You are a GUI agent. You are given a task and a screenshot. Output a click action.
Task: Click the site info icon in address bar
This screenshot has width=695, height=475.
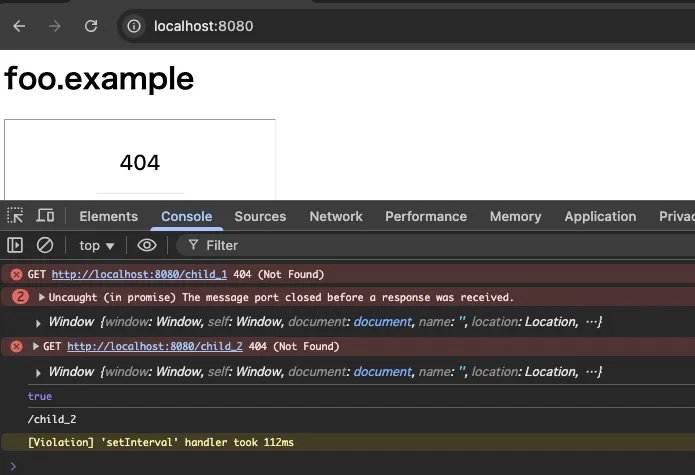click(135, 26)
